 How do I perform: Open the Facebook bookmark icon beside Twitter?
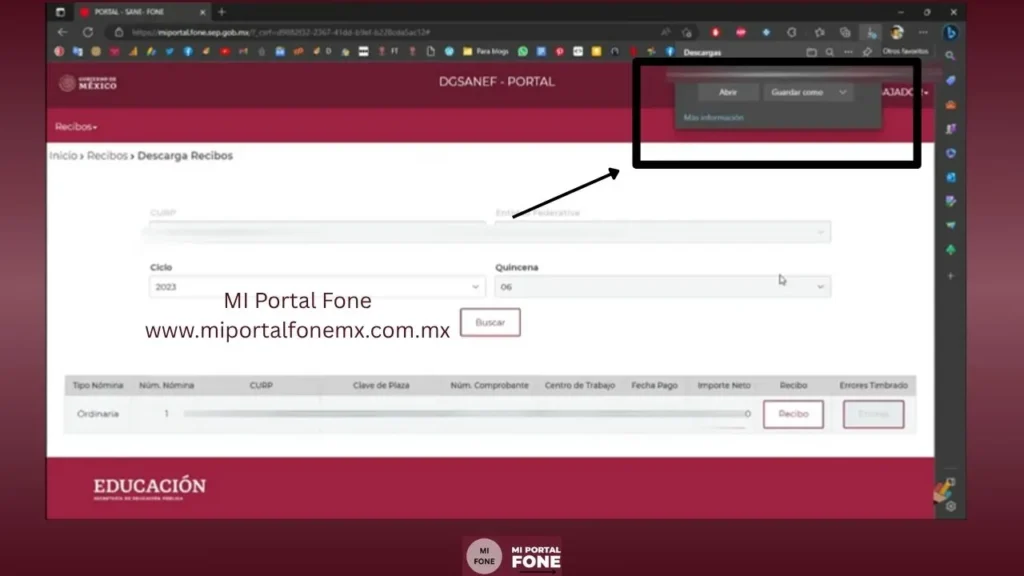click(188, 52)
